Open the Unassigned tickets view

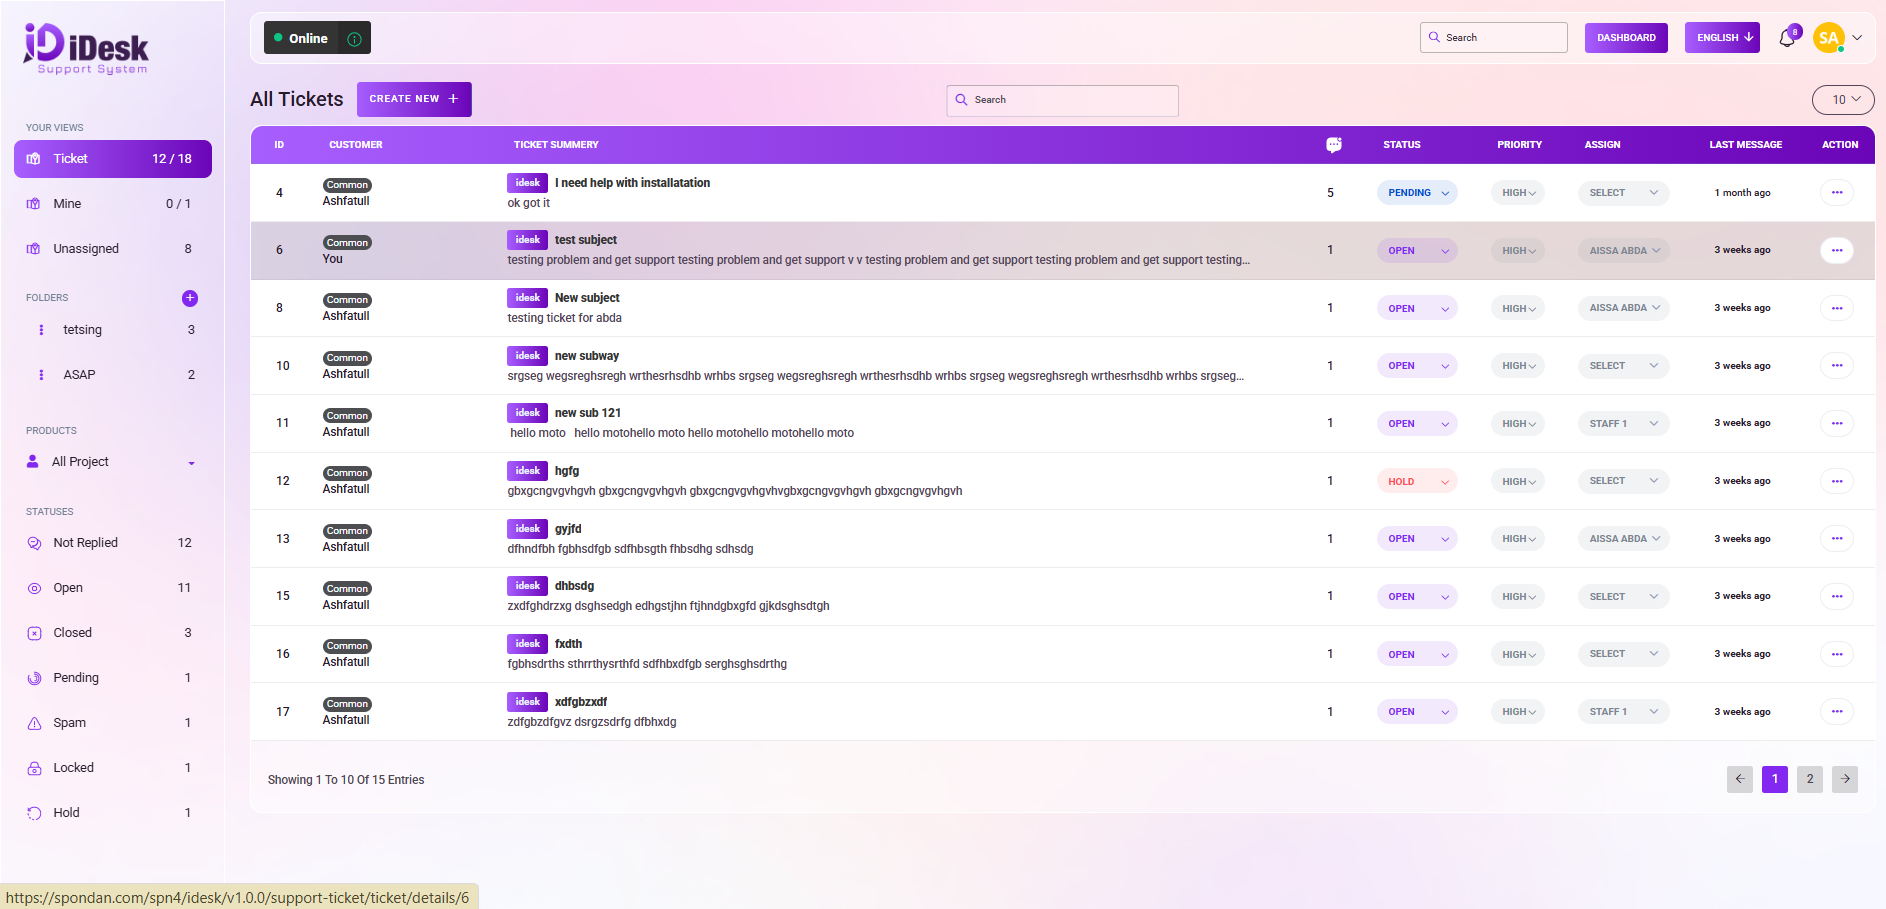(86, 249)
